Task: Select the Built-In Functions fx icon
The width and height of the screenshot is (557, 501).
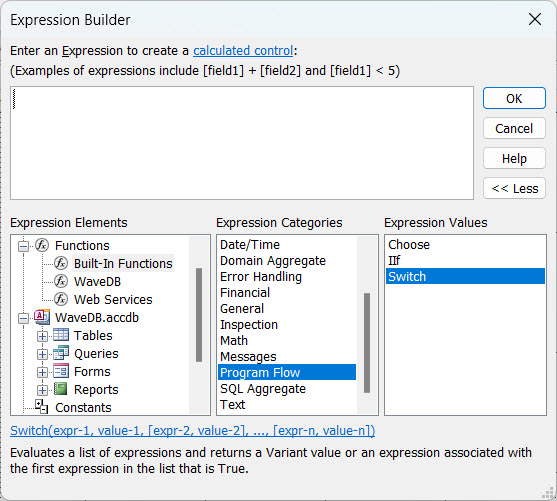Action: coord(61,263)
